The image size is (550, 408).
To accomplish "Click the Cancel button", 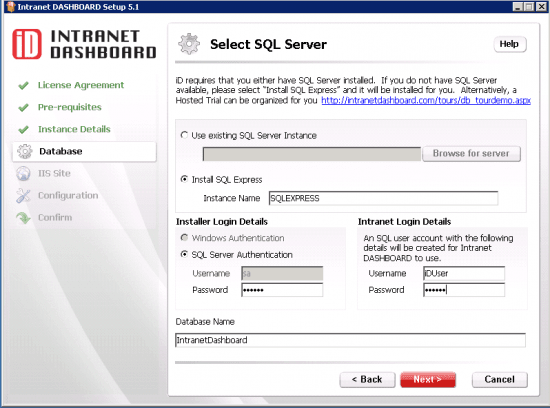I will coord(499,380).
